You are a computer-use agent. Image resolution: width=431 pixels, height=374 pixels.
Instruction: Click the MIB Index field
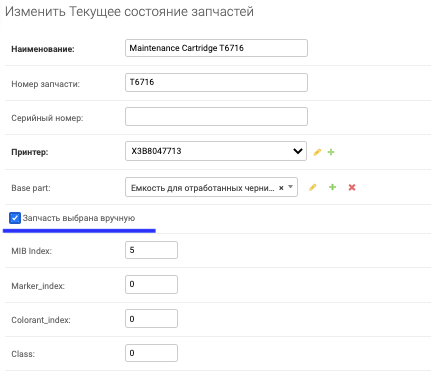coord(151,250)
